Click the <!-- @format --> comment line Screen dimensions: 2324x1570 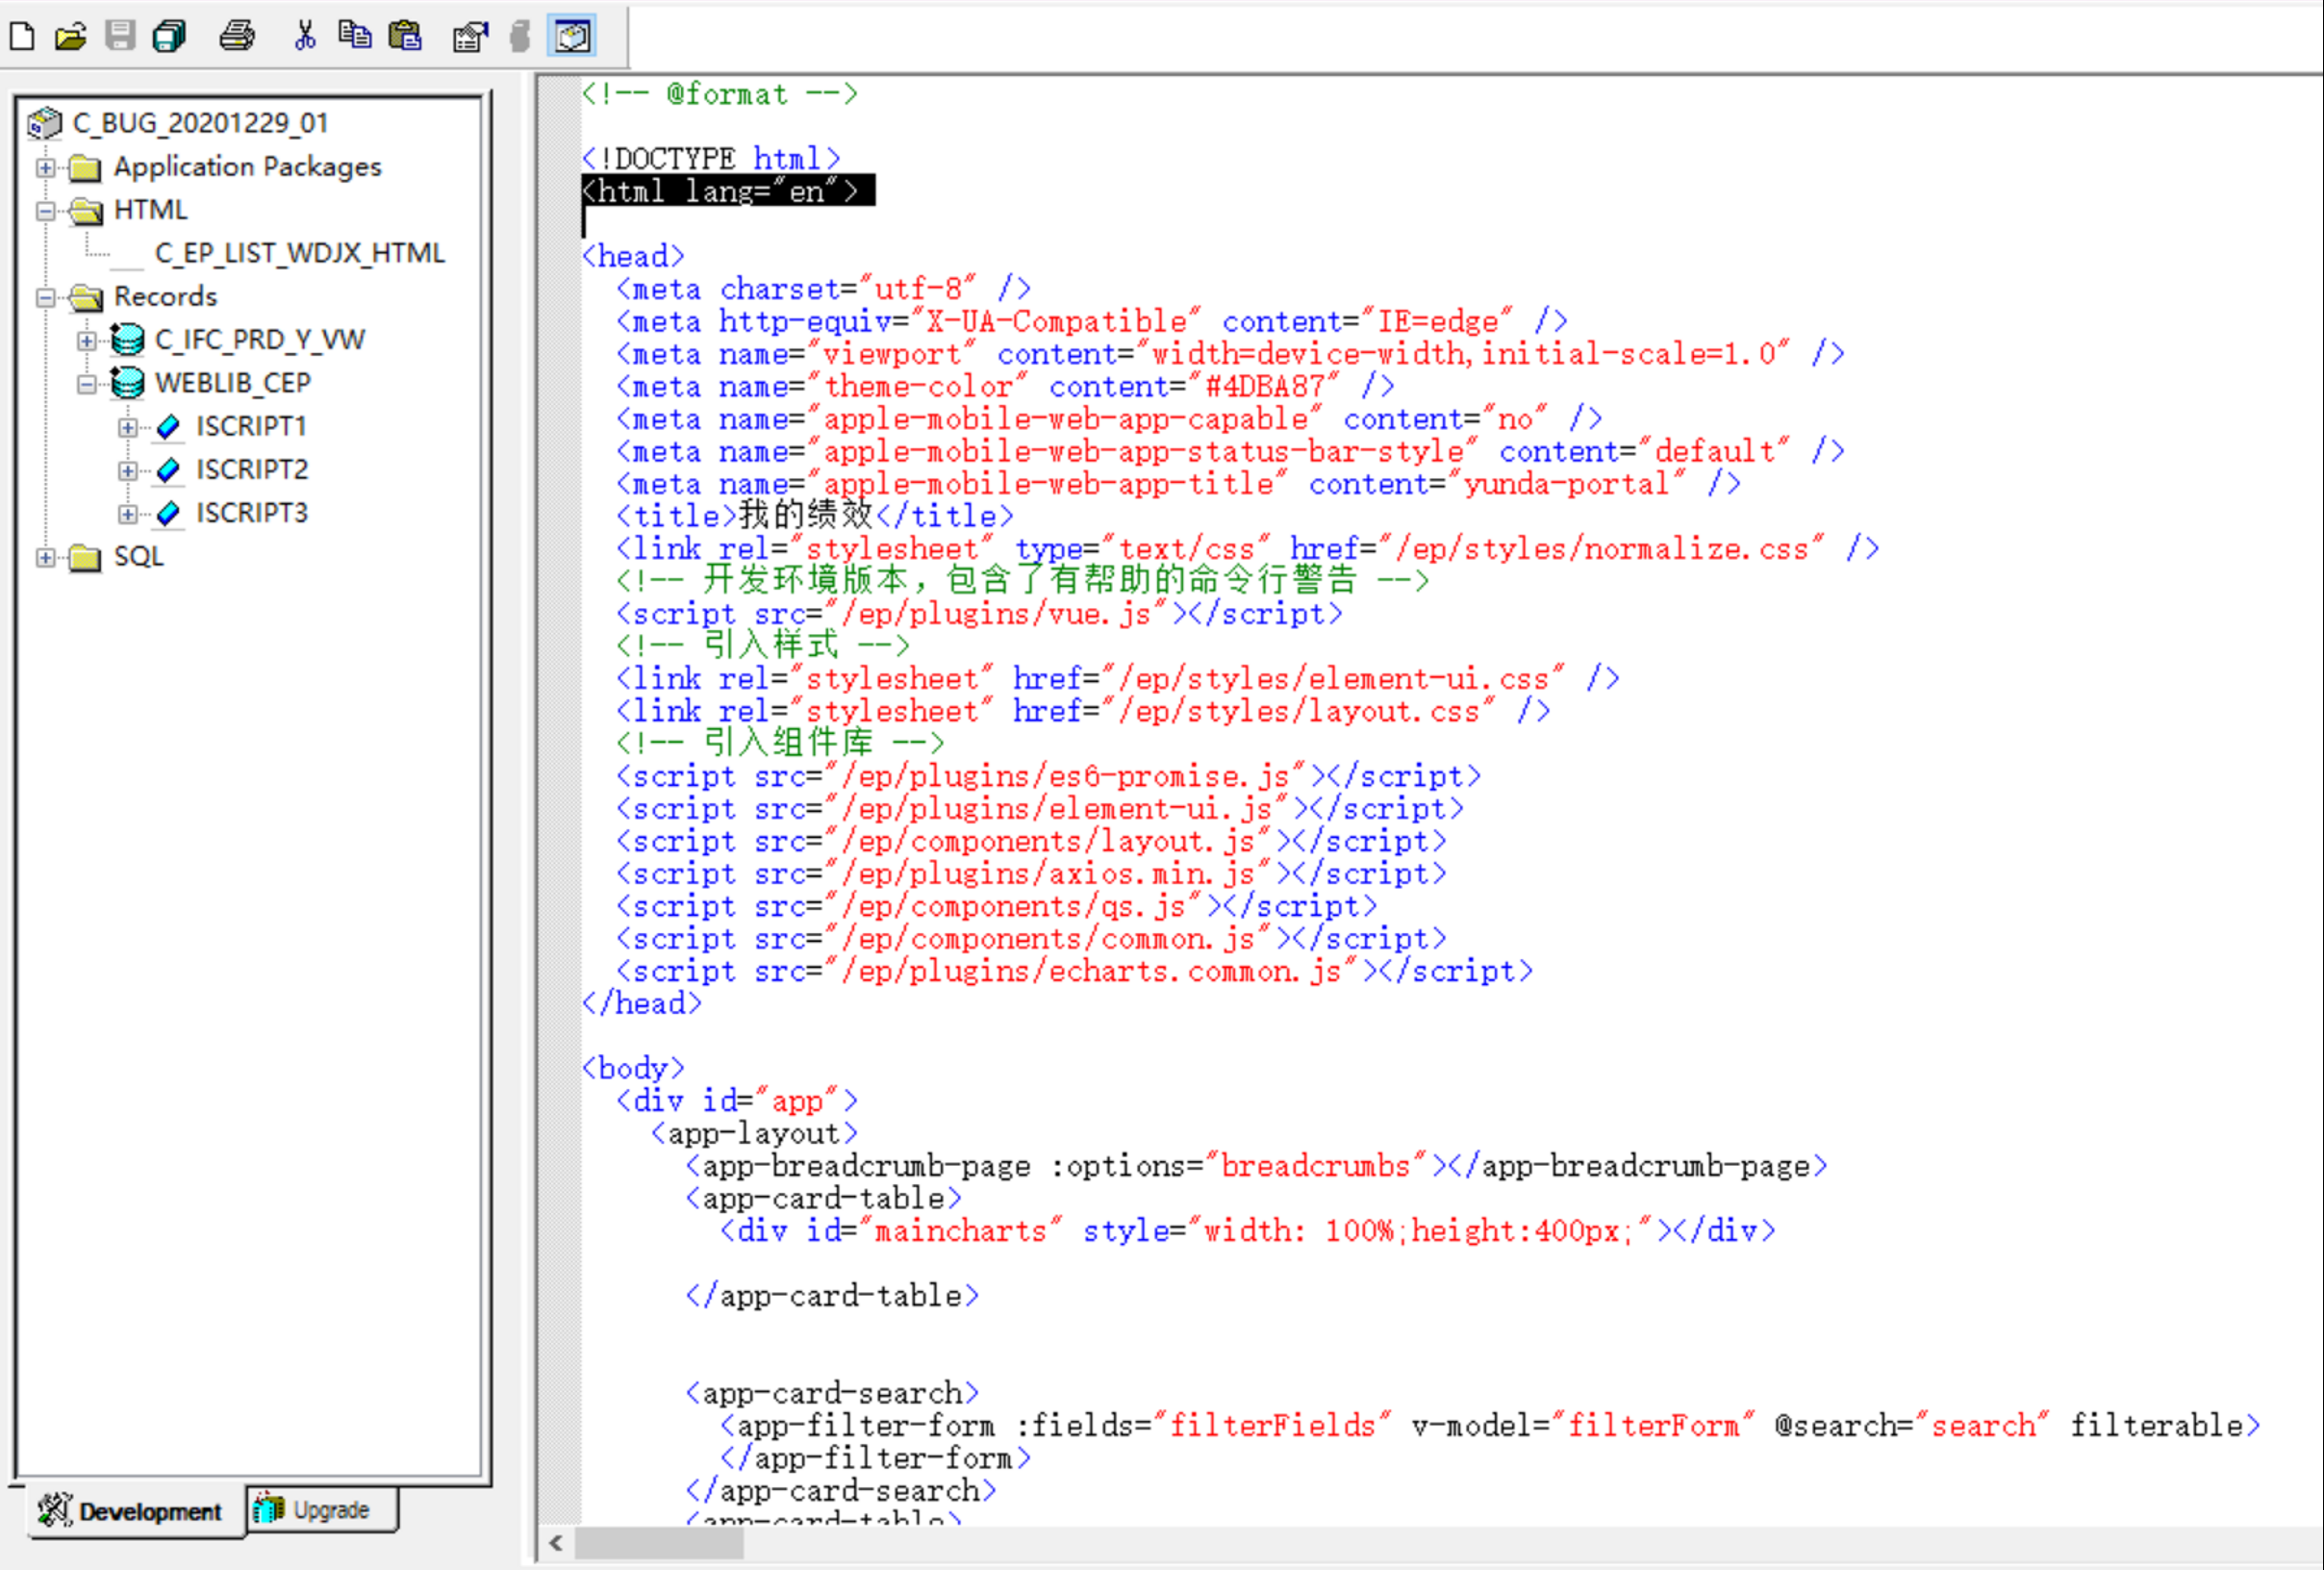pyautogui.click(x=720, y=94)
